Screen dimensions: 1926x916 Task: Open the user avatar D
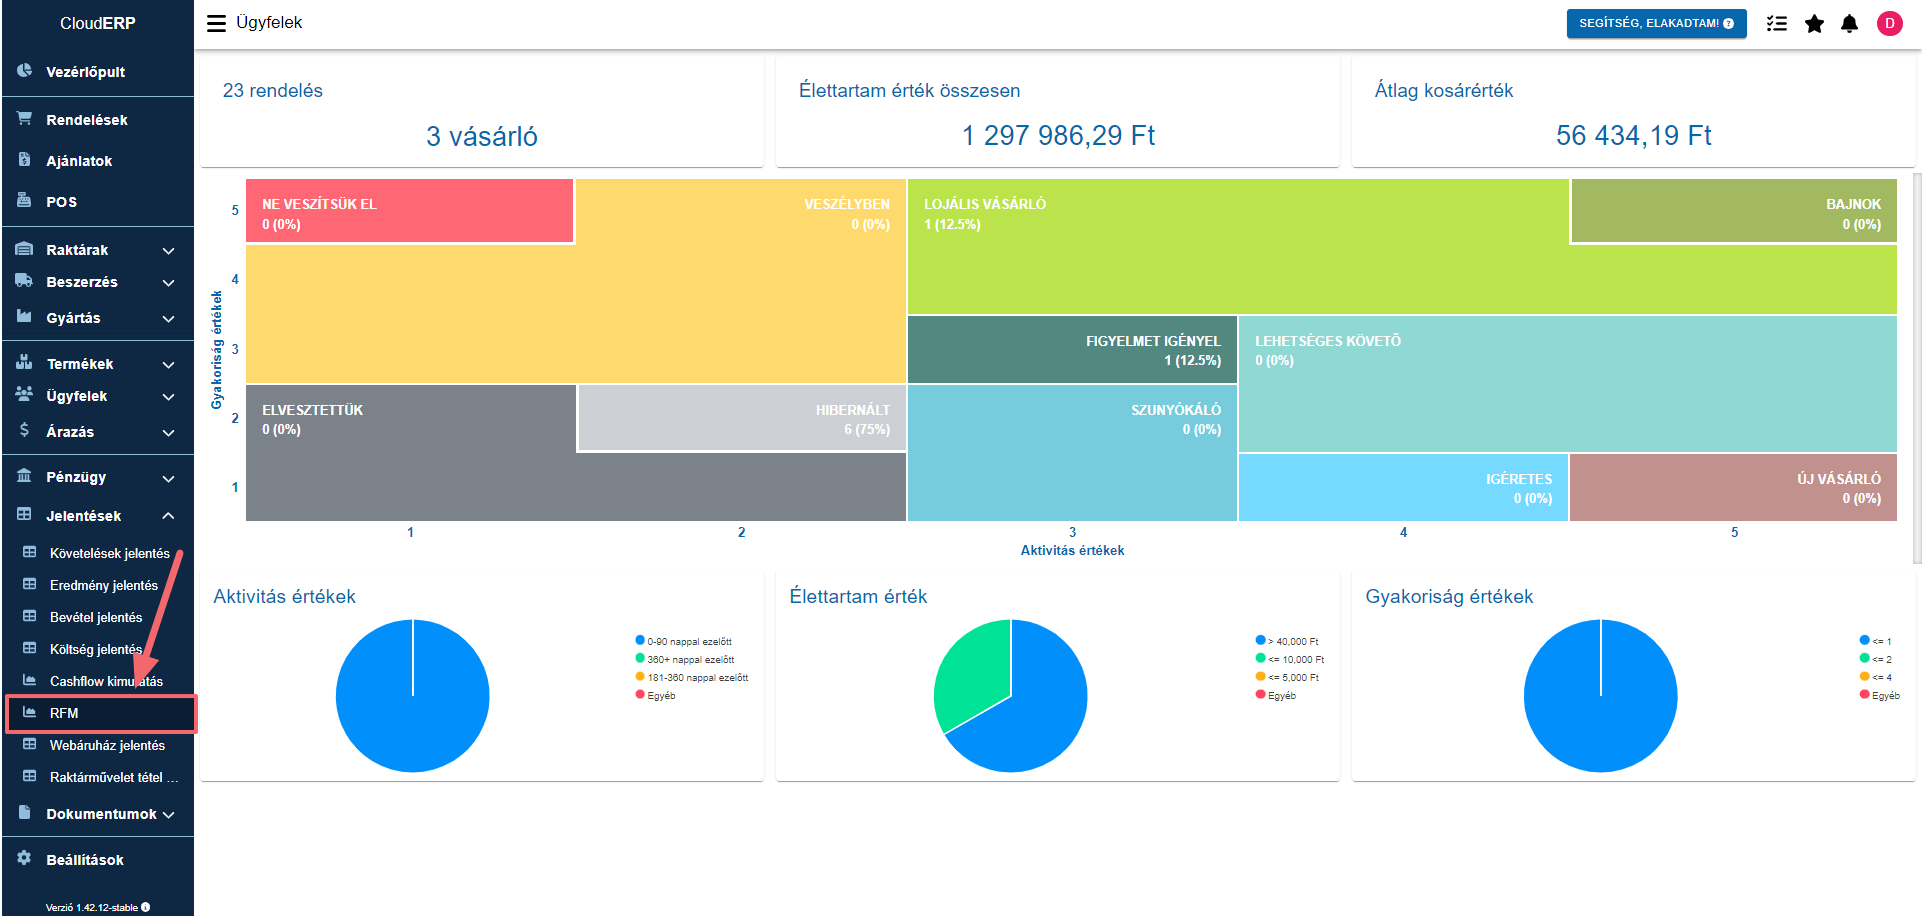(x=1889, y=23)
